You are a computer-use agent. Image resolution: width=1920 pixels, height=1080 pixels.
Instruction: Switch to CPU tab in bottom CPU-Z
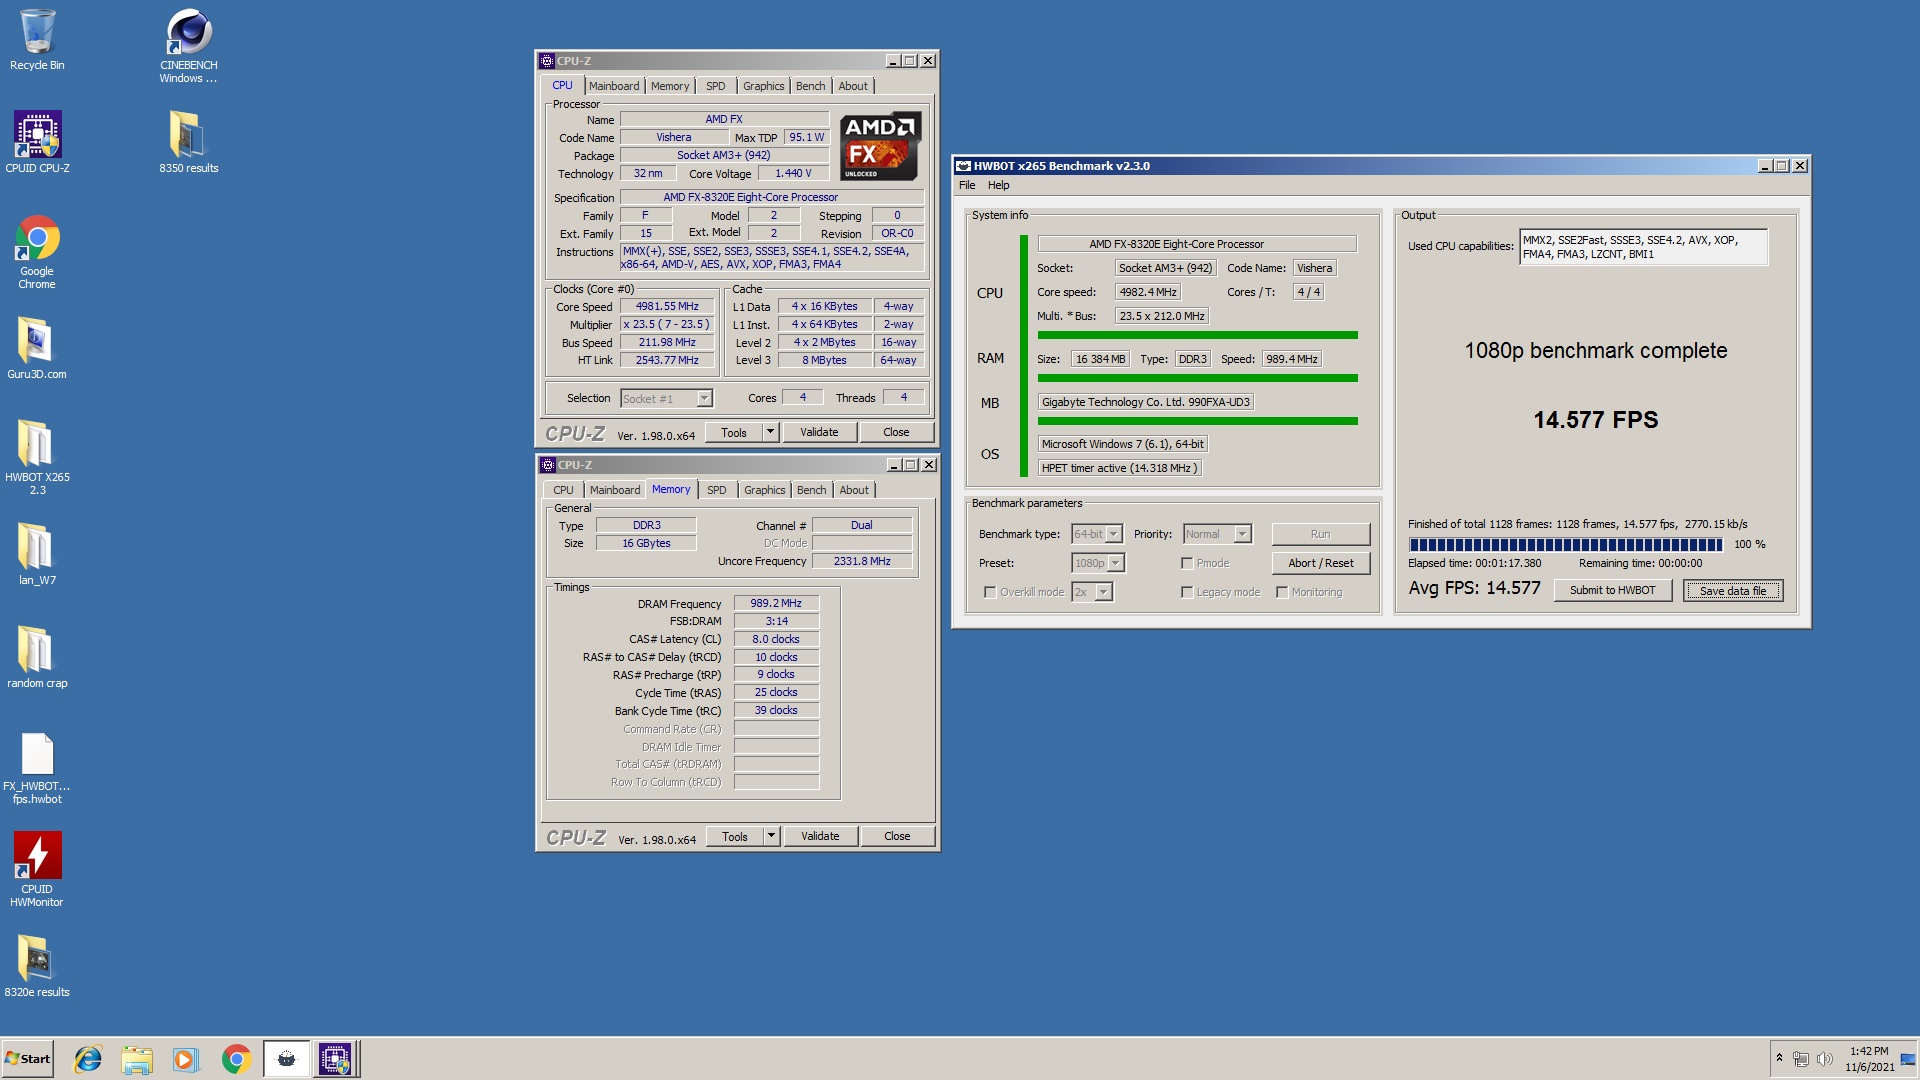[x=563, y=490]
